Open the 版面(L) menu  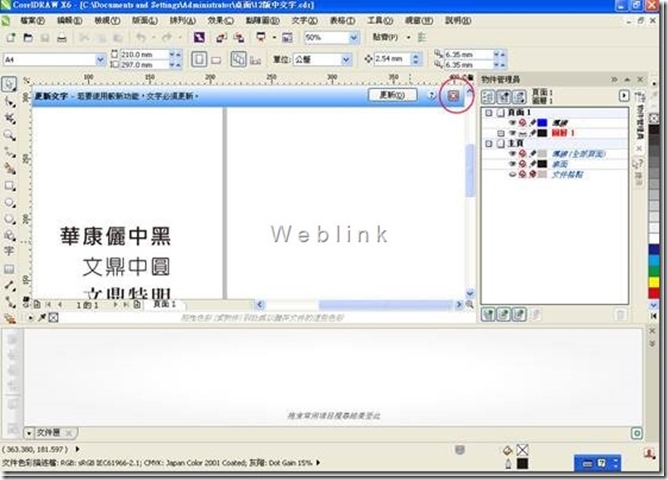pyautogui.click(x=145, y=20)
